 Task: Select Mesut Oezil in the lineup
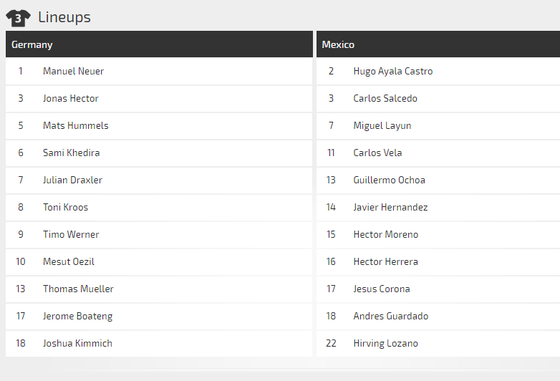(69, 262)
